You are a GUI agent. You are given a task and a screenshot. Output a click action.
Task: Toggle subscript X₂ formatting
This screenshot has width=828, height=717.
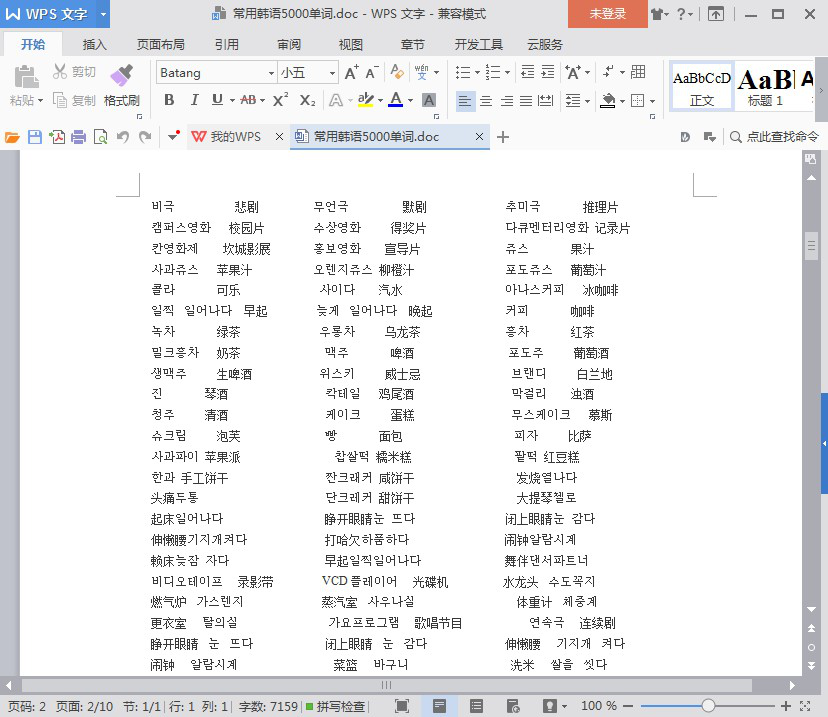(x=307, y=100)
